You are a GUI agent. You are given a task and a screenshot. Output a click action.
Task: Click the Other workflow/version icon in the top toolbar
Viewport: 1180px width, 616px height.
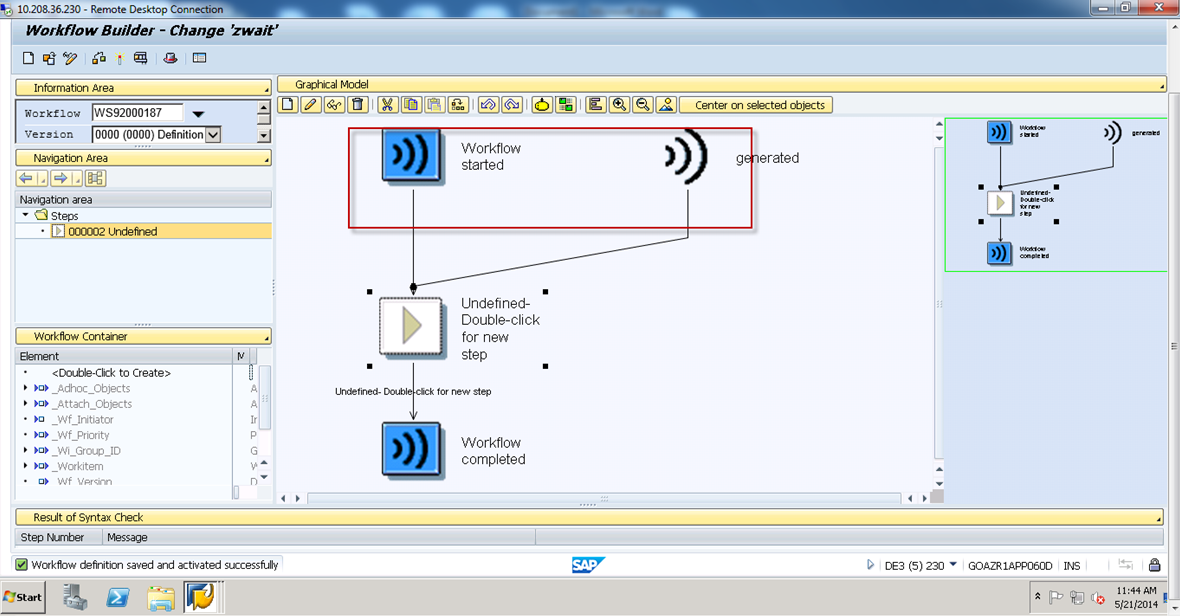click(x=49, y=58)
